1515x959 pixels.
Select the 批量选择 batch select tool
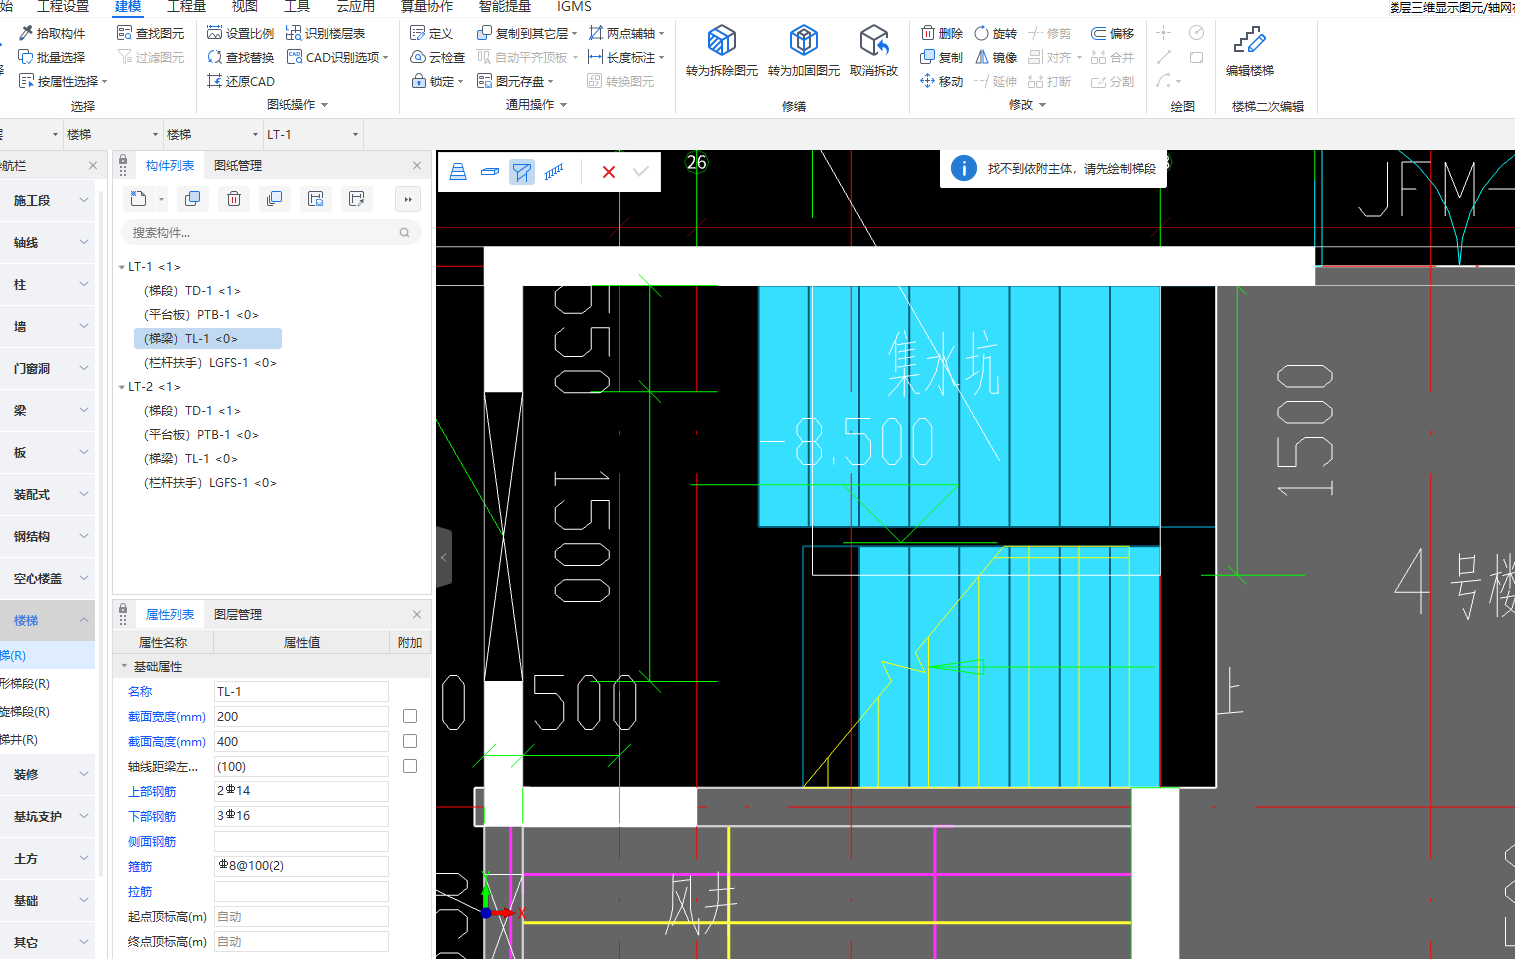(x=52, y=57)
